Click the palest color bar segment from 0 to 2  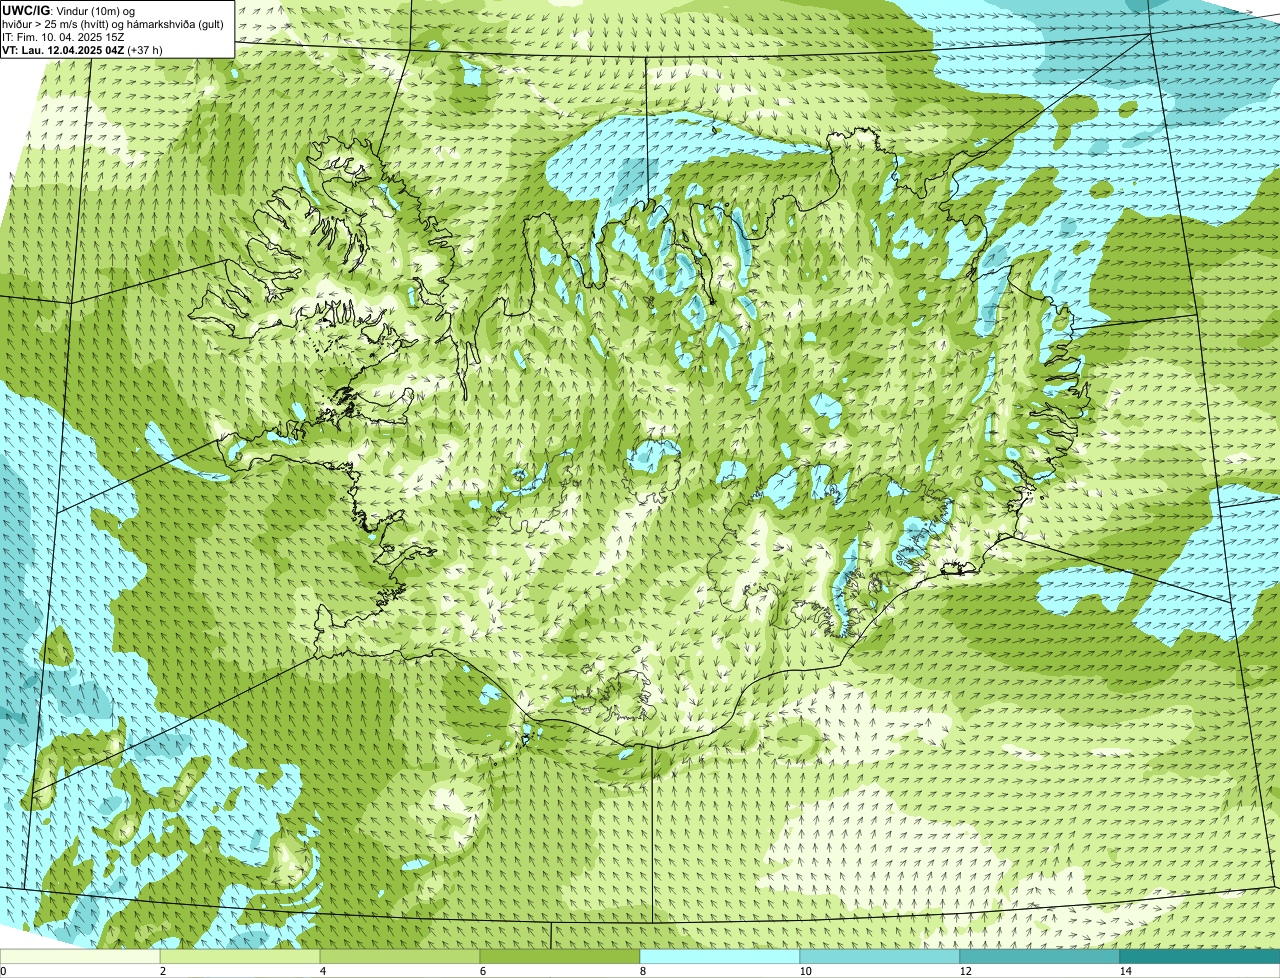click(80, 956)
